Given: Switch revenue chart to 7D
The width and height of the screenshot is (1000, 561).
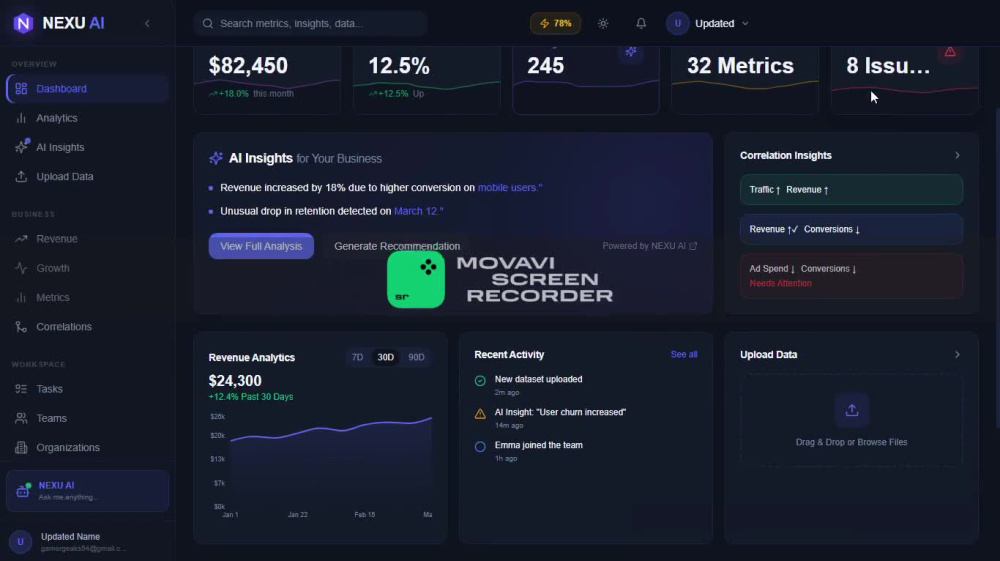Looking at the screenshot, I should [357, 358].
